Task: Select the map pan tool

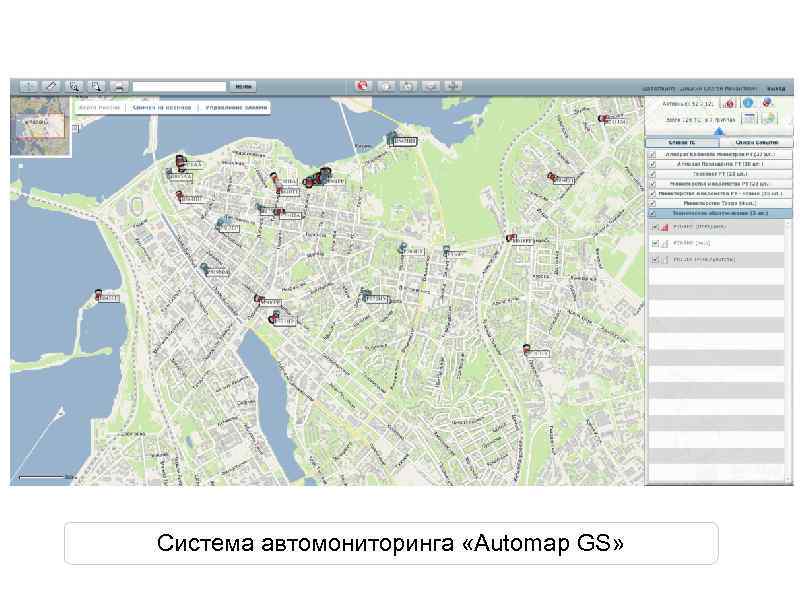Action: click(x=28, y=87)
